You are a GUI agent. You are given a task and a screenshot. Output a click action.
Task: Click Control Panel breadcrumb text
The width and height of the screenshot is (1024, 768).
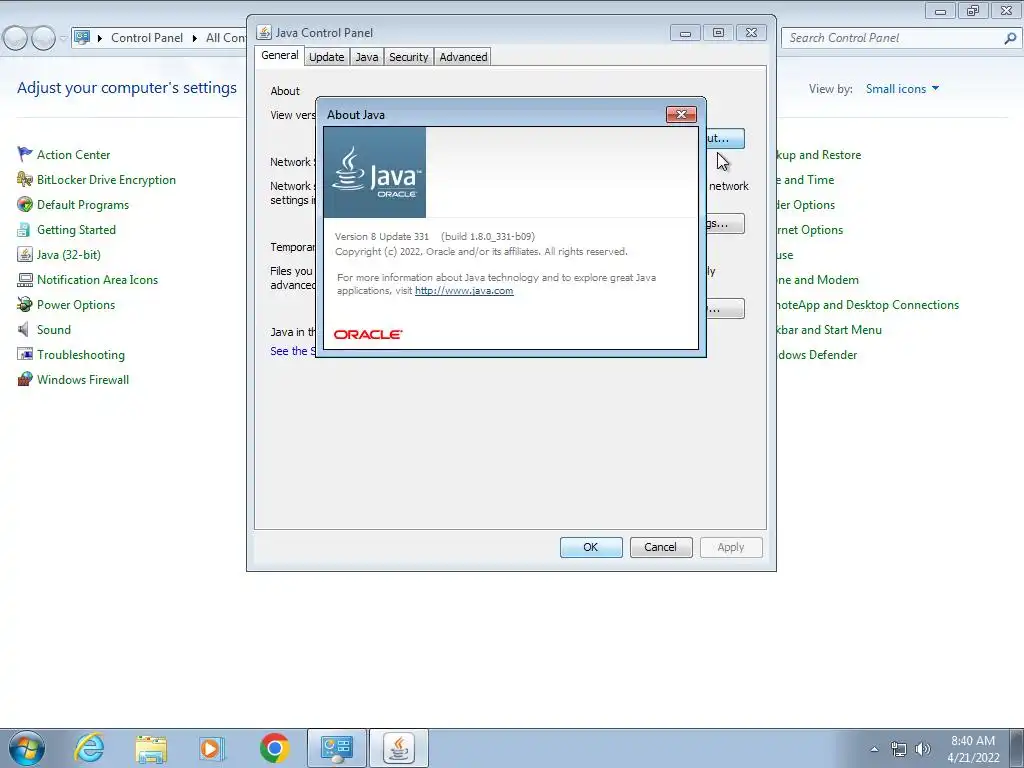coord(147,38)
